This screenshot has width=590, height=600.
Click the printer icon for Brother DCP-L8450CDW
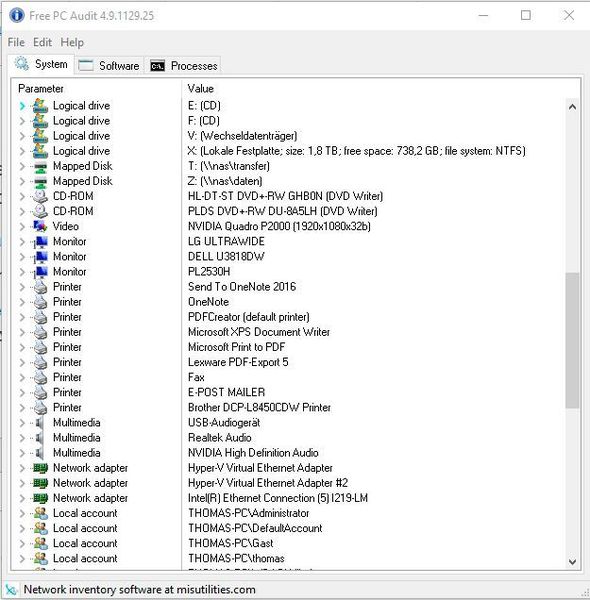(x=40, y=408)
